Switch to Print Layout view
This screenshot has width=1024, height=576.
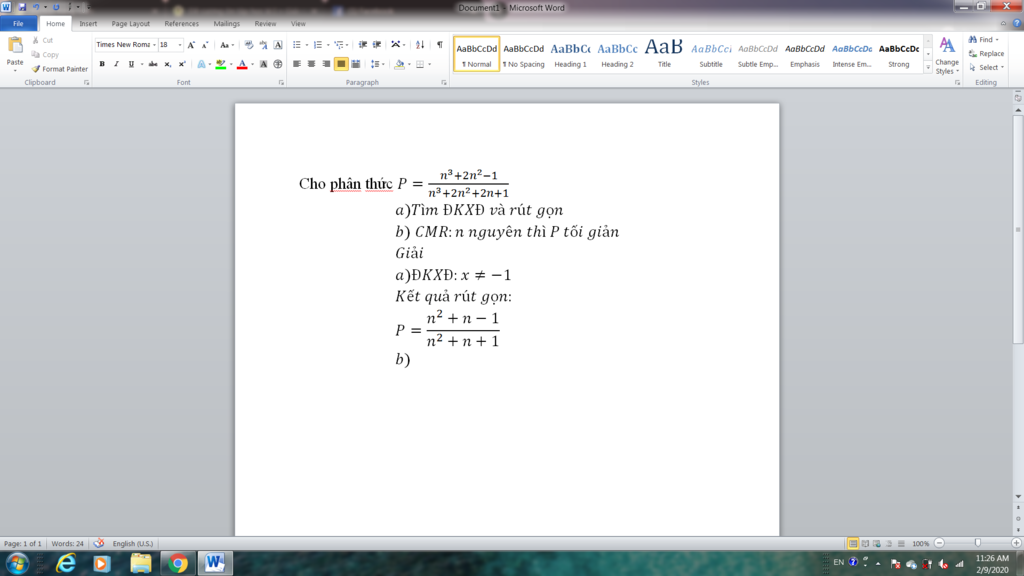[x=853, y=543]
